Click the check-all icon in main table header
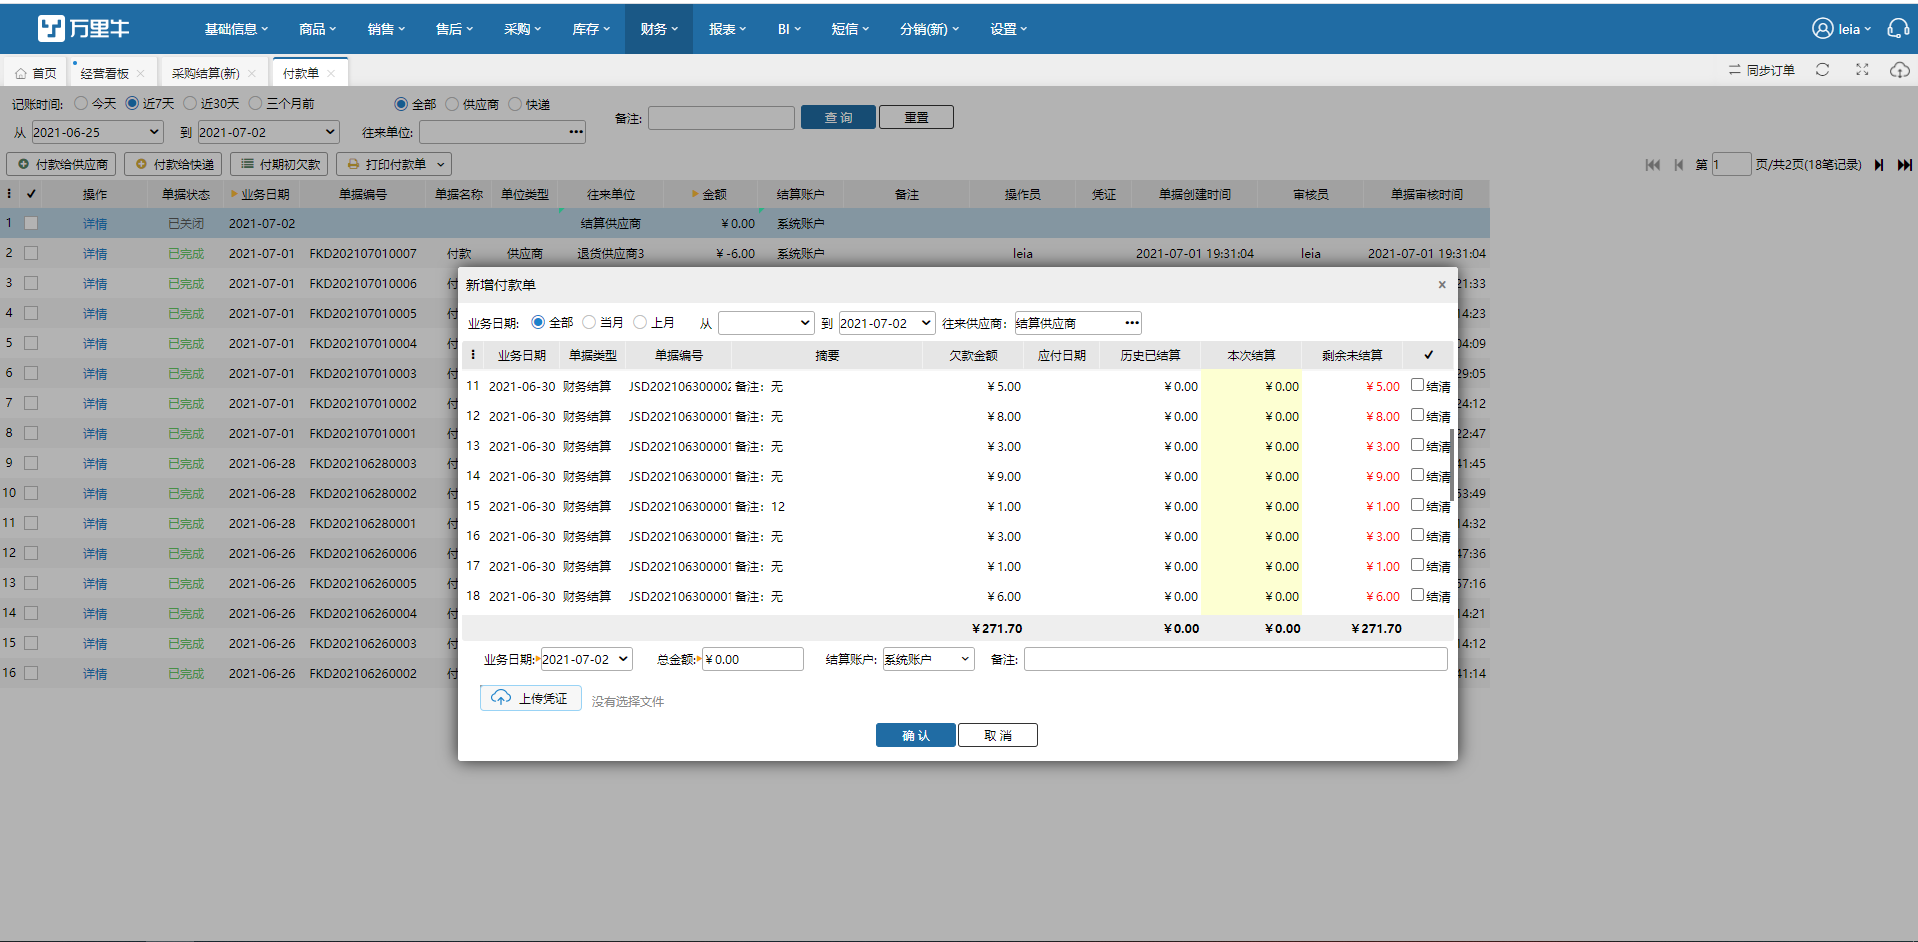This screenshot has height=942, width=1918. (x=31, y=194)
